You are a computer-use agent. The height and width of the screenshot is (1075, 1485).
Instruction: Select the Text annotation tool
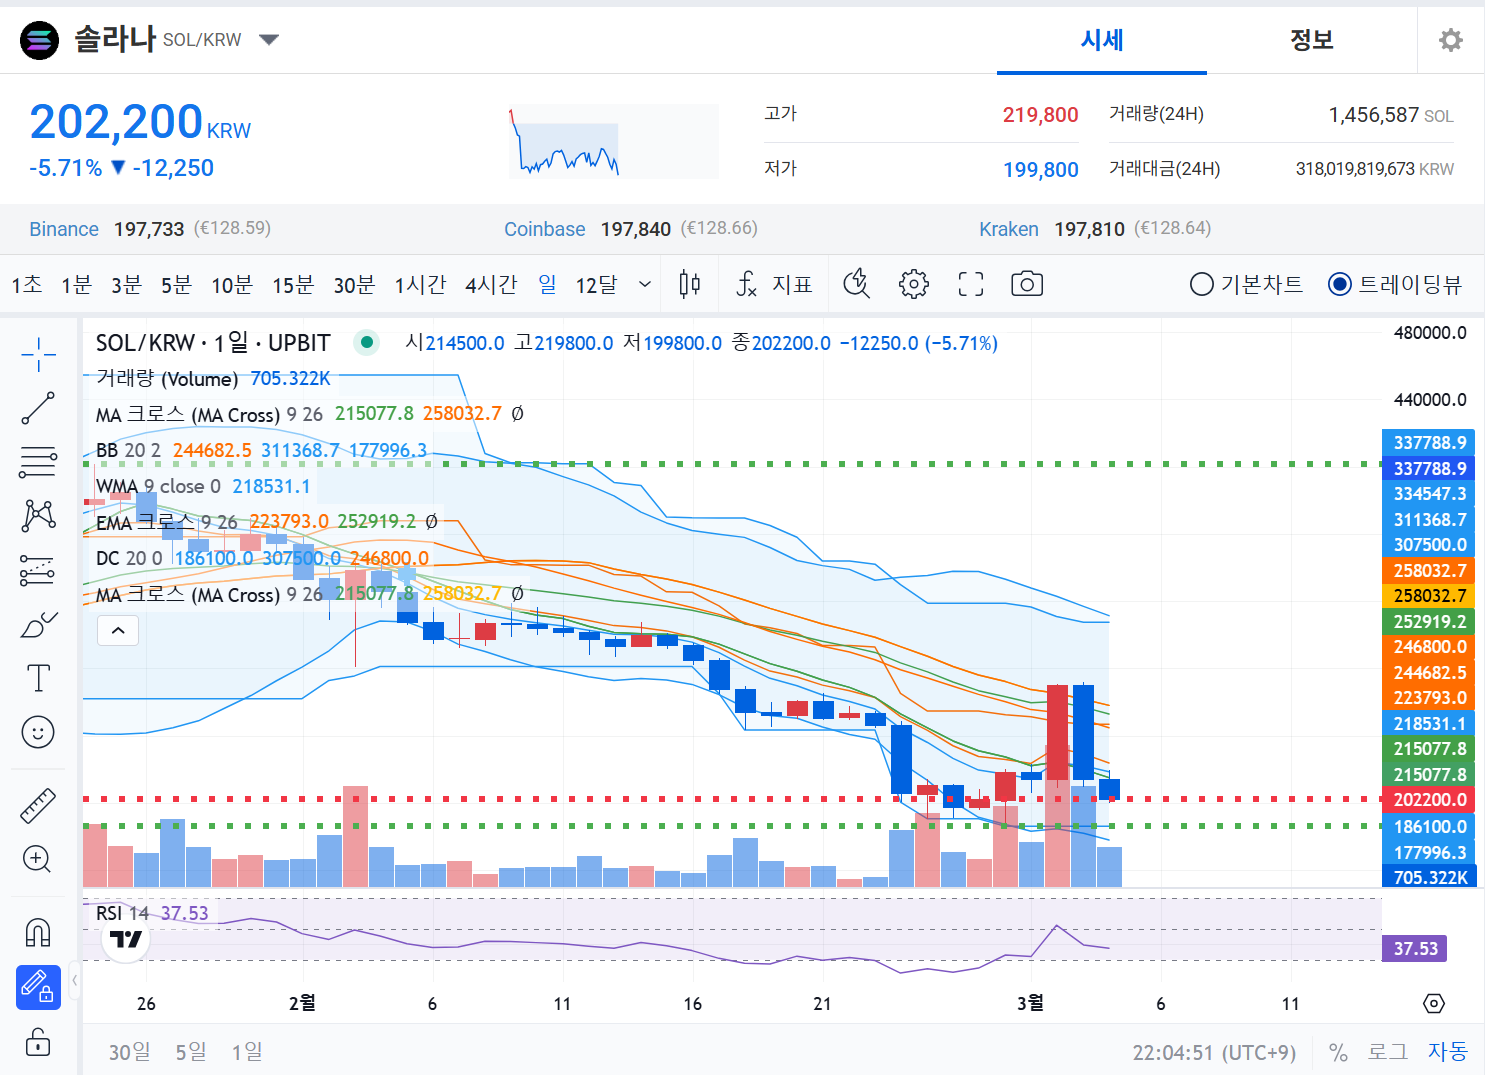coord(38,678)
